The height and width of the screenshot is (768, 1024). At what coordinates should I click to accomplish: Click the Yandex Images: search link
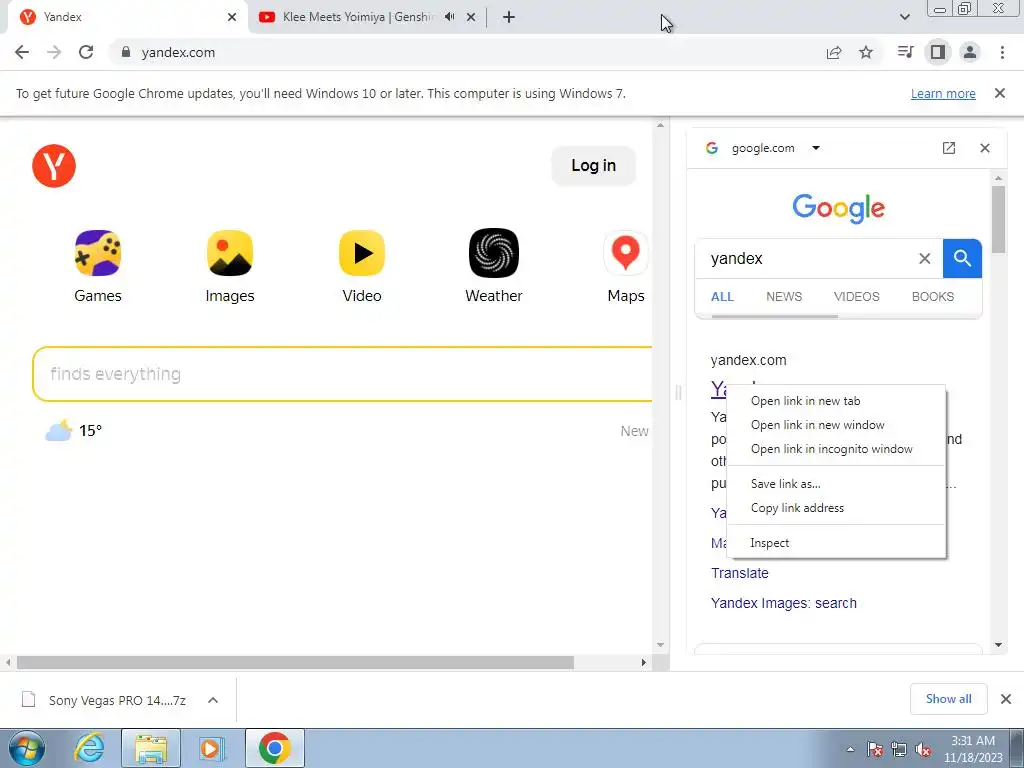click(x=784, y=603)
